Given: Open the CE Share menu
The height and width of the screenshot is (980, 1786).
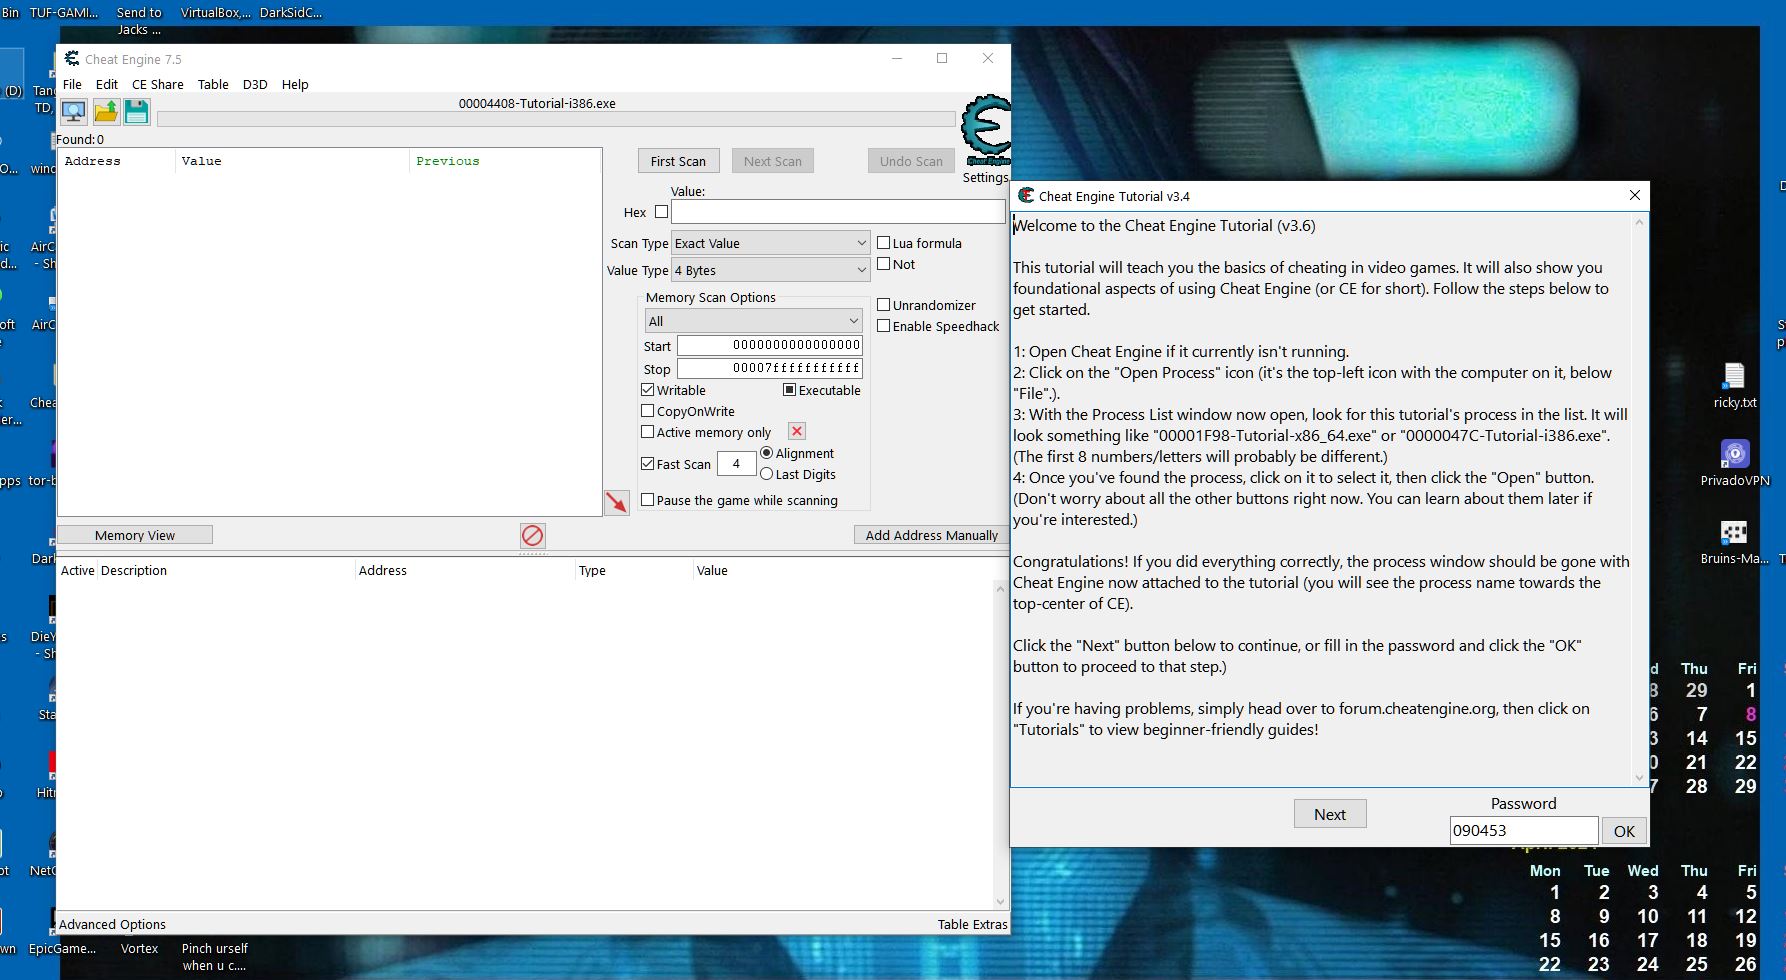Looking at the screenshot, I should [x=157, y=85].
